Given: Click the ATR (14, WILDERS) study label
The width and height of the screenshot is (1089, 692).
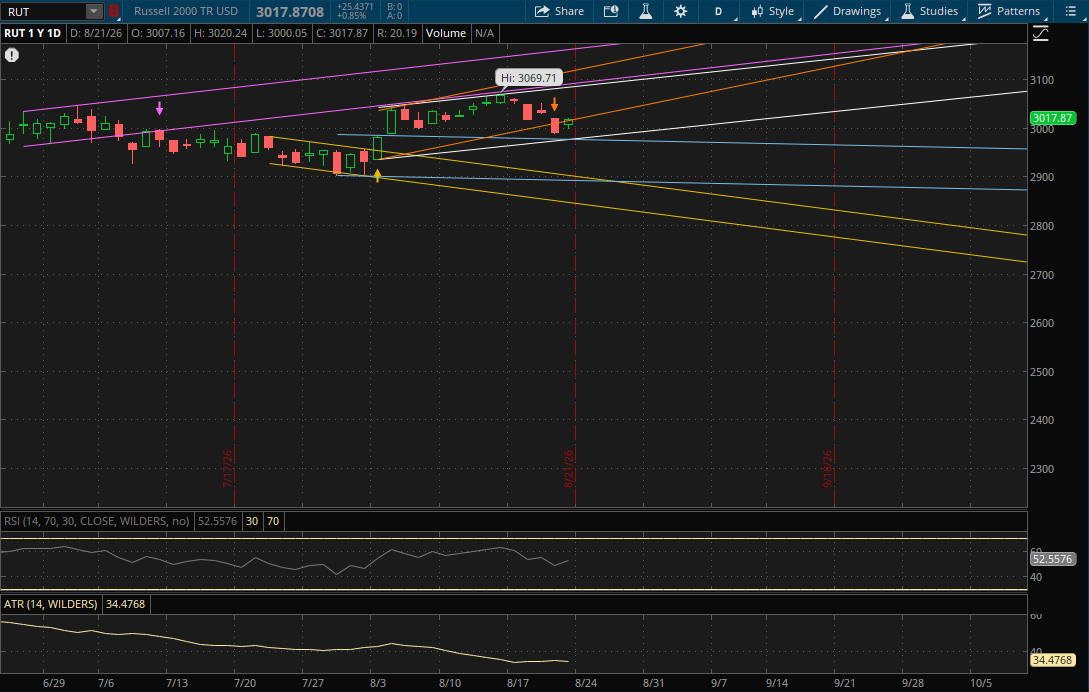Looking at the screenshot, I should 51,604.
